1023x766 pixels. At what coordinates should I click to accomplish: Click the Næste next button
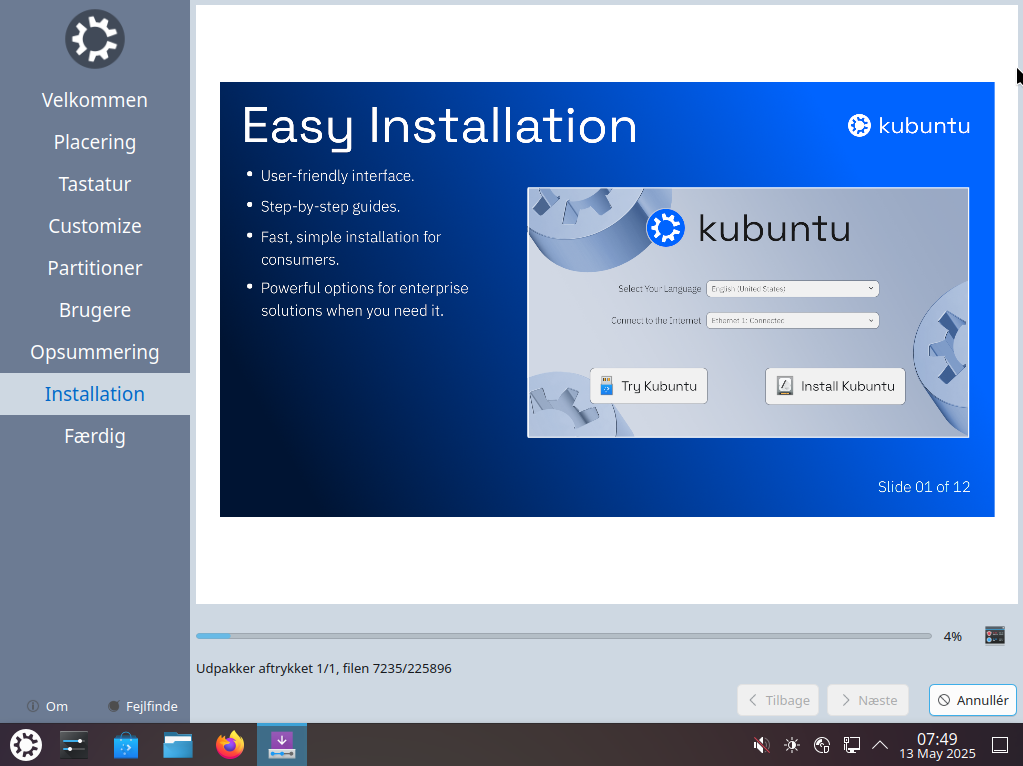(868, 700)
